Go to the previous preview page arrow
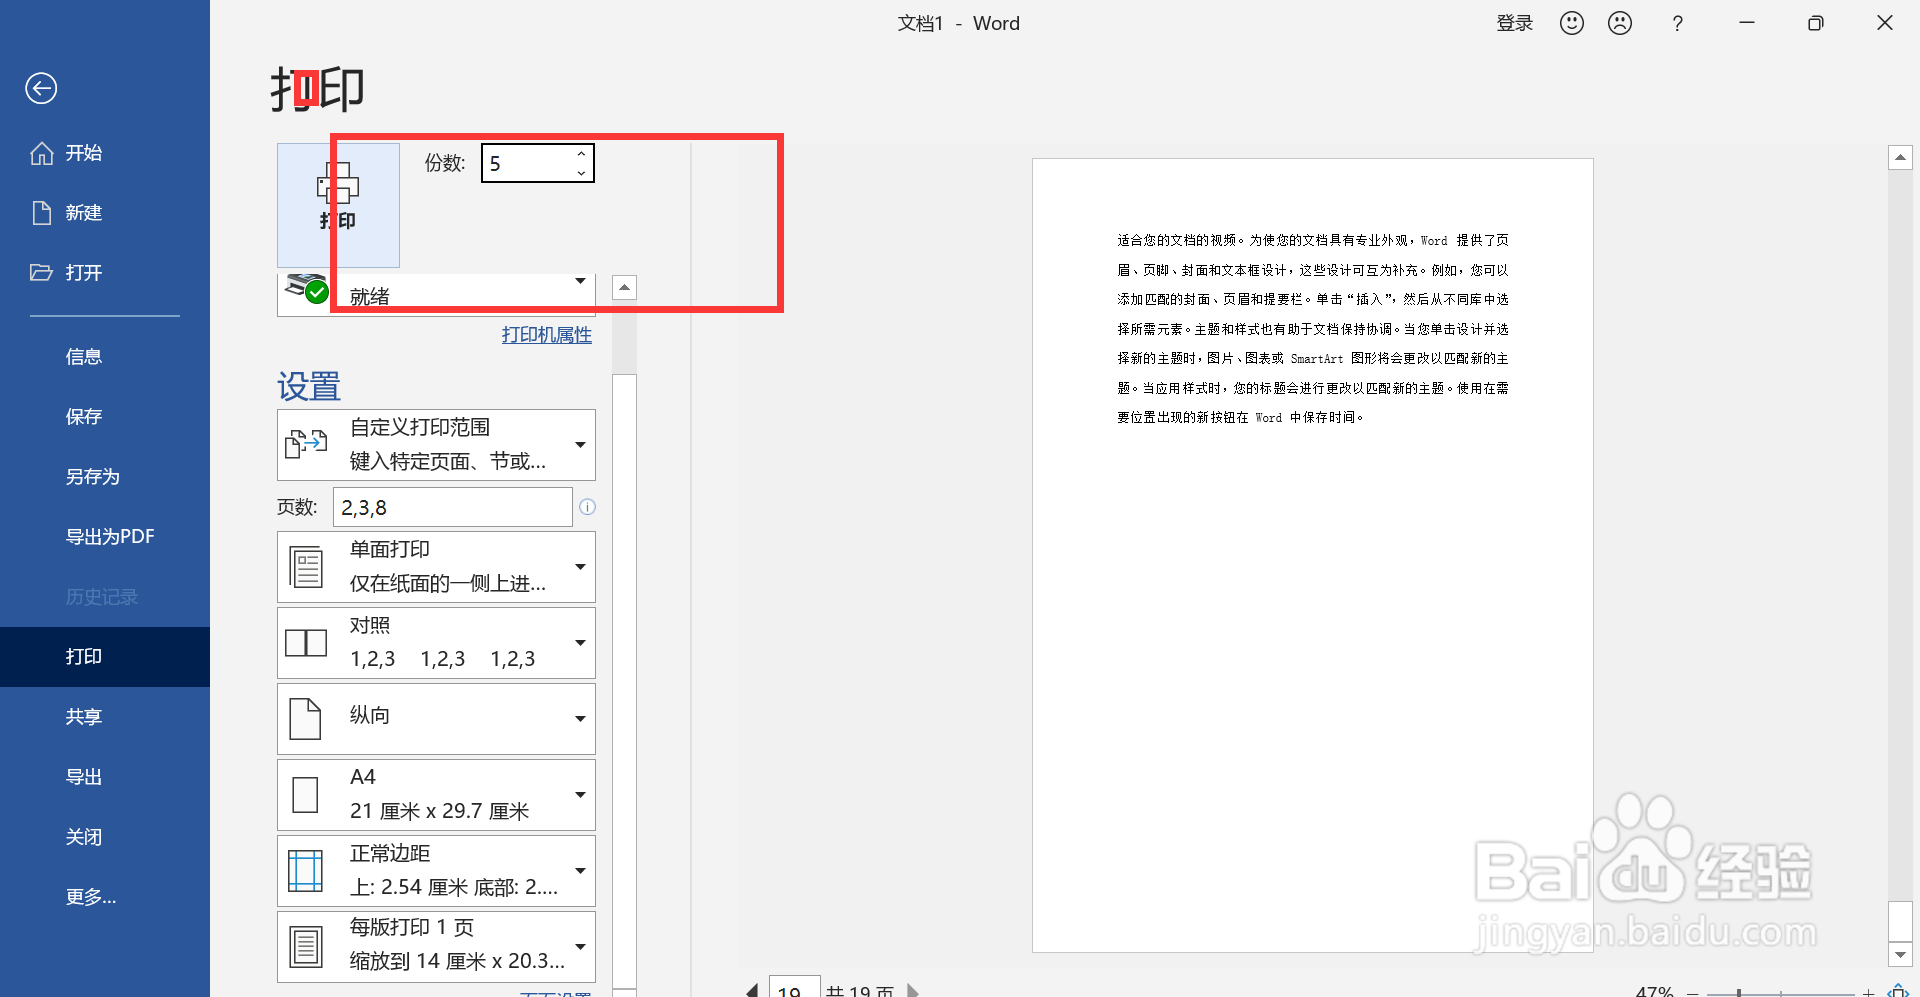Image resolution: width=1920 pixels, height=997 pixels. [753, 990]
